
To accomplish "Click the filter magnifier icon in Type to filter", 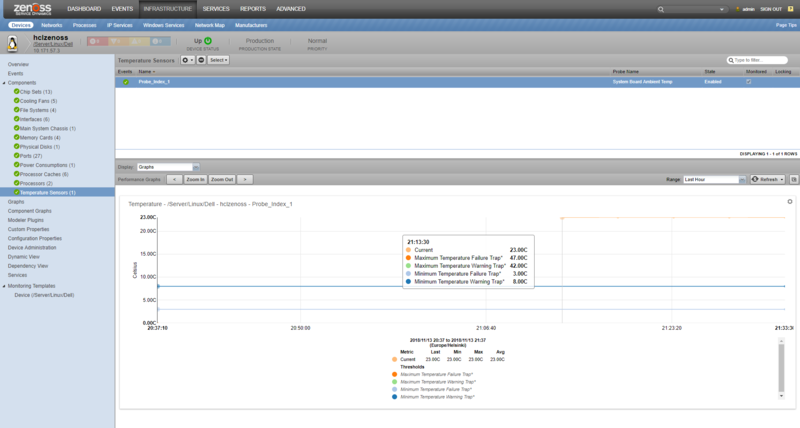I will point(731,60).
